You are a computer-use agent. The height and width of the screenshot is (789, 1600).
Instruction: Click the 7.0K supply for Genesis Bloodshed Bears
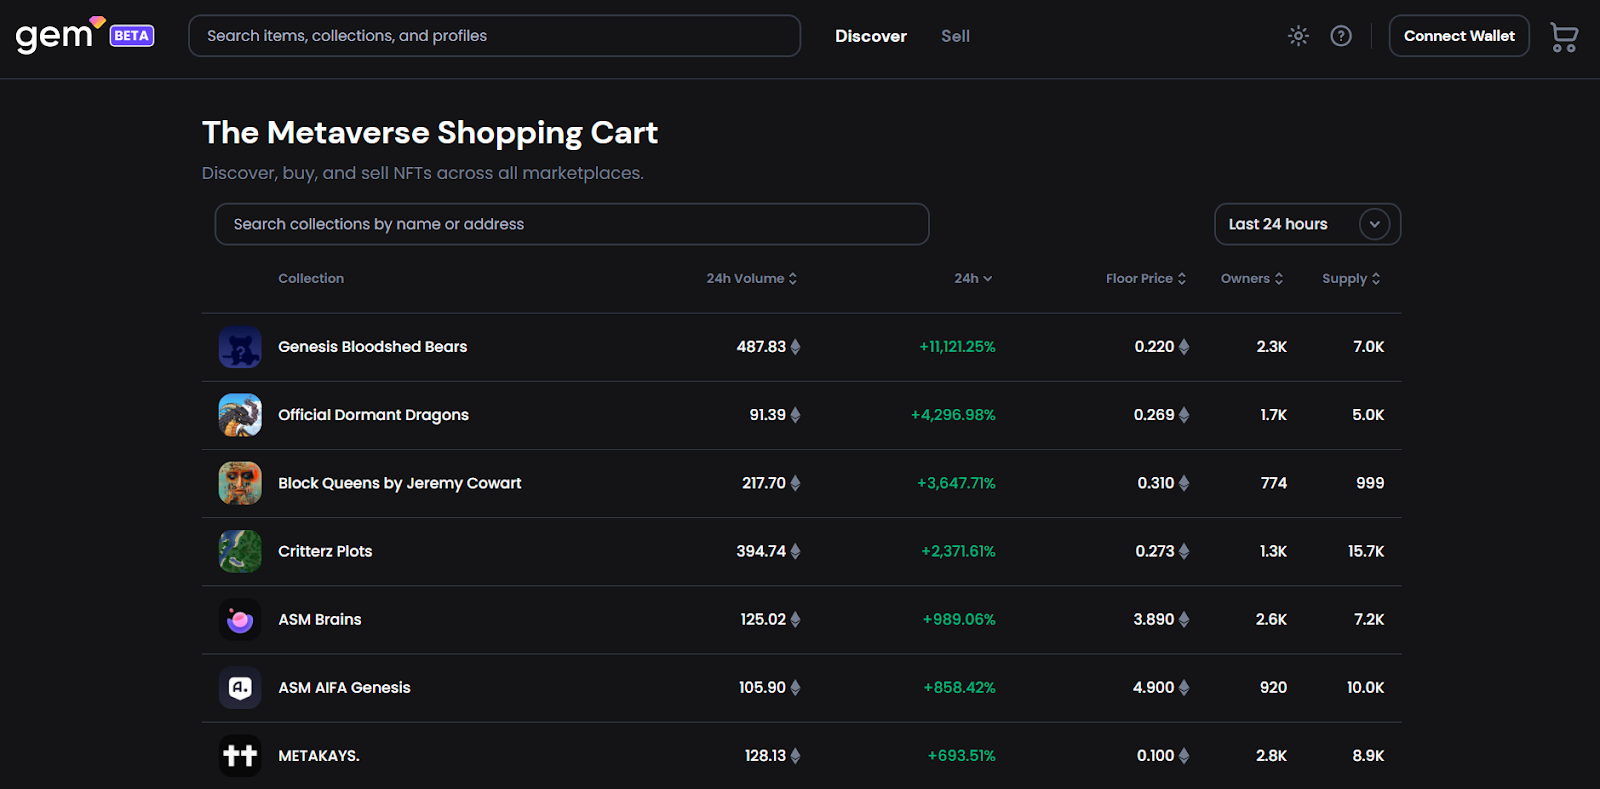point(1369,347)
